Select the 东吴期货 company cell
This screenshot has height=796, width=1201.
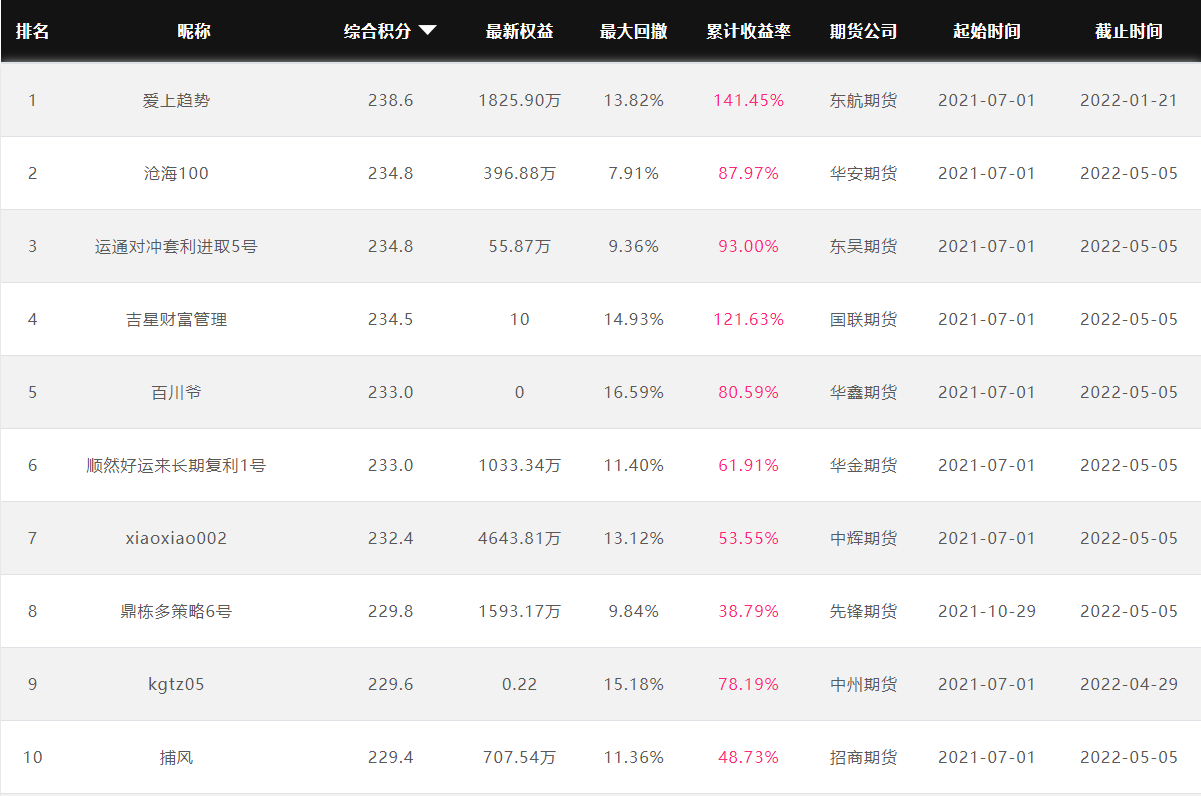[x=863, y=246]
